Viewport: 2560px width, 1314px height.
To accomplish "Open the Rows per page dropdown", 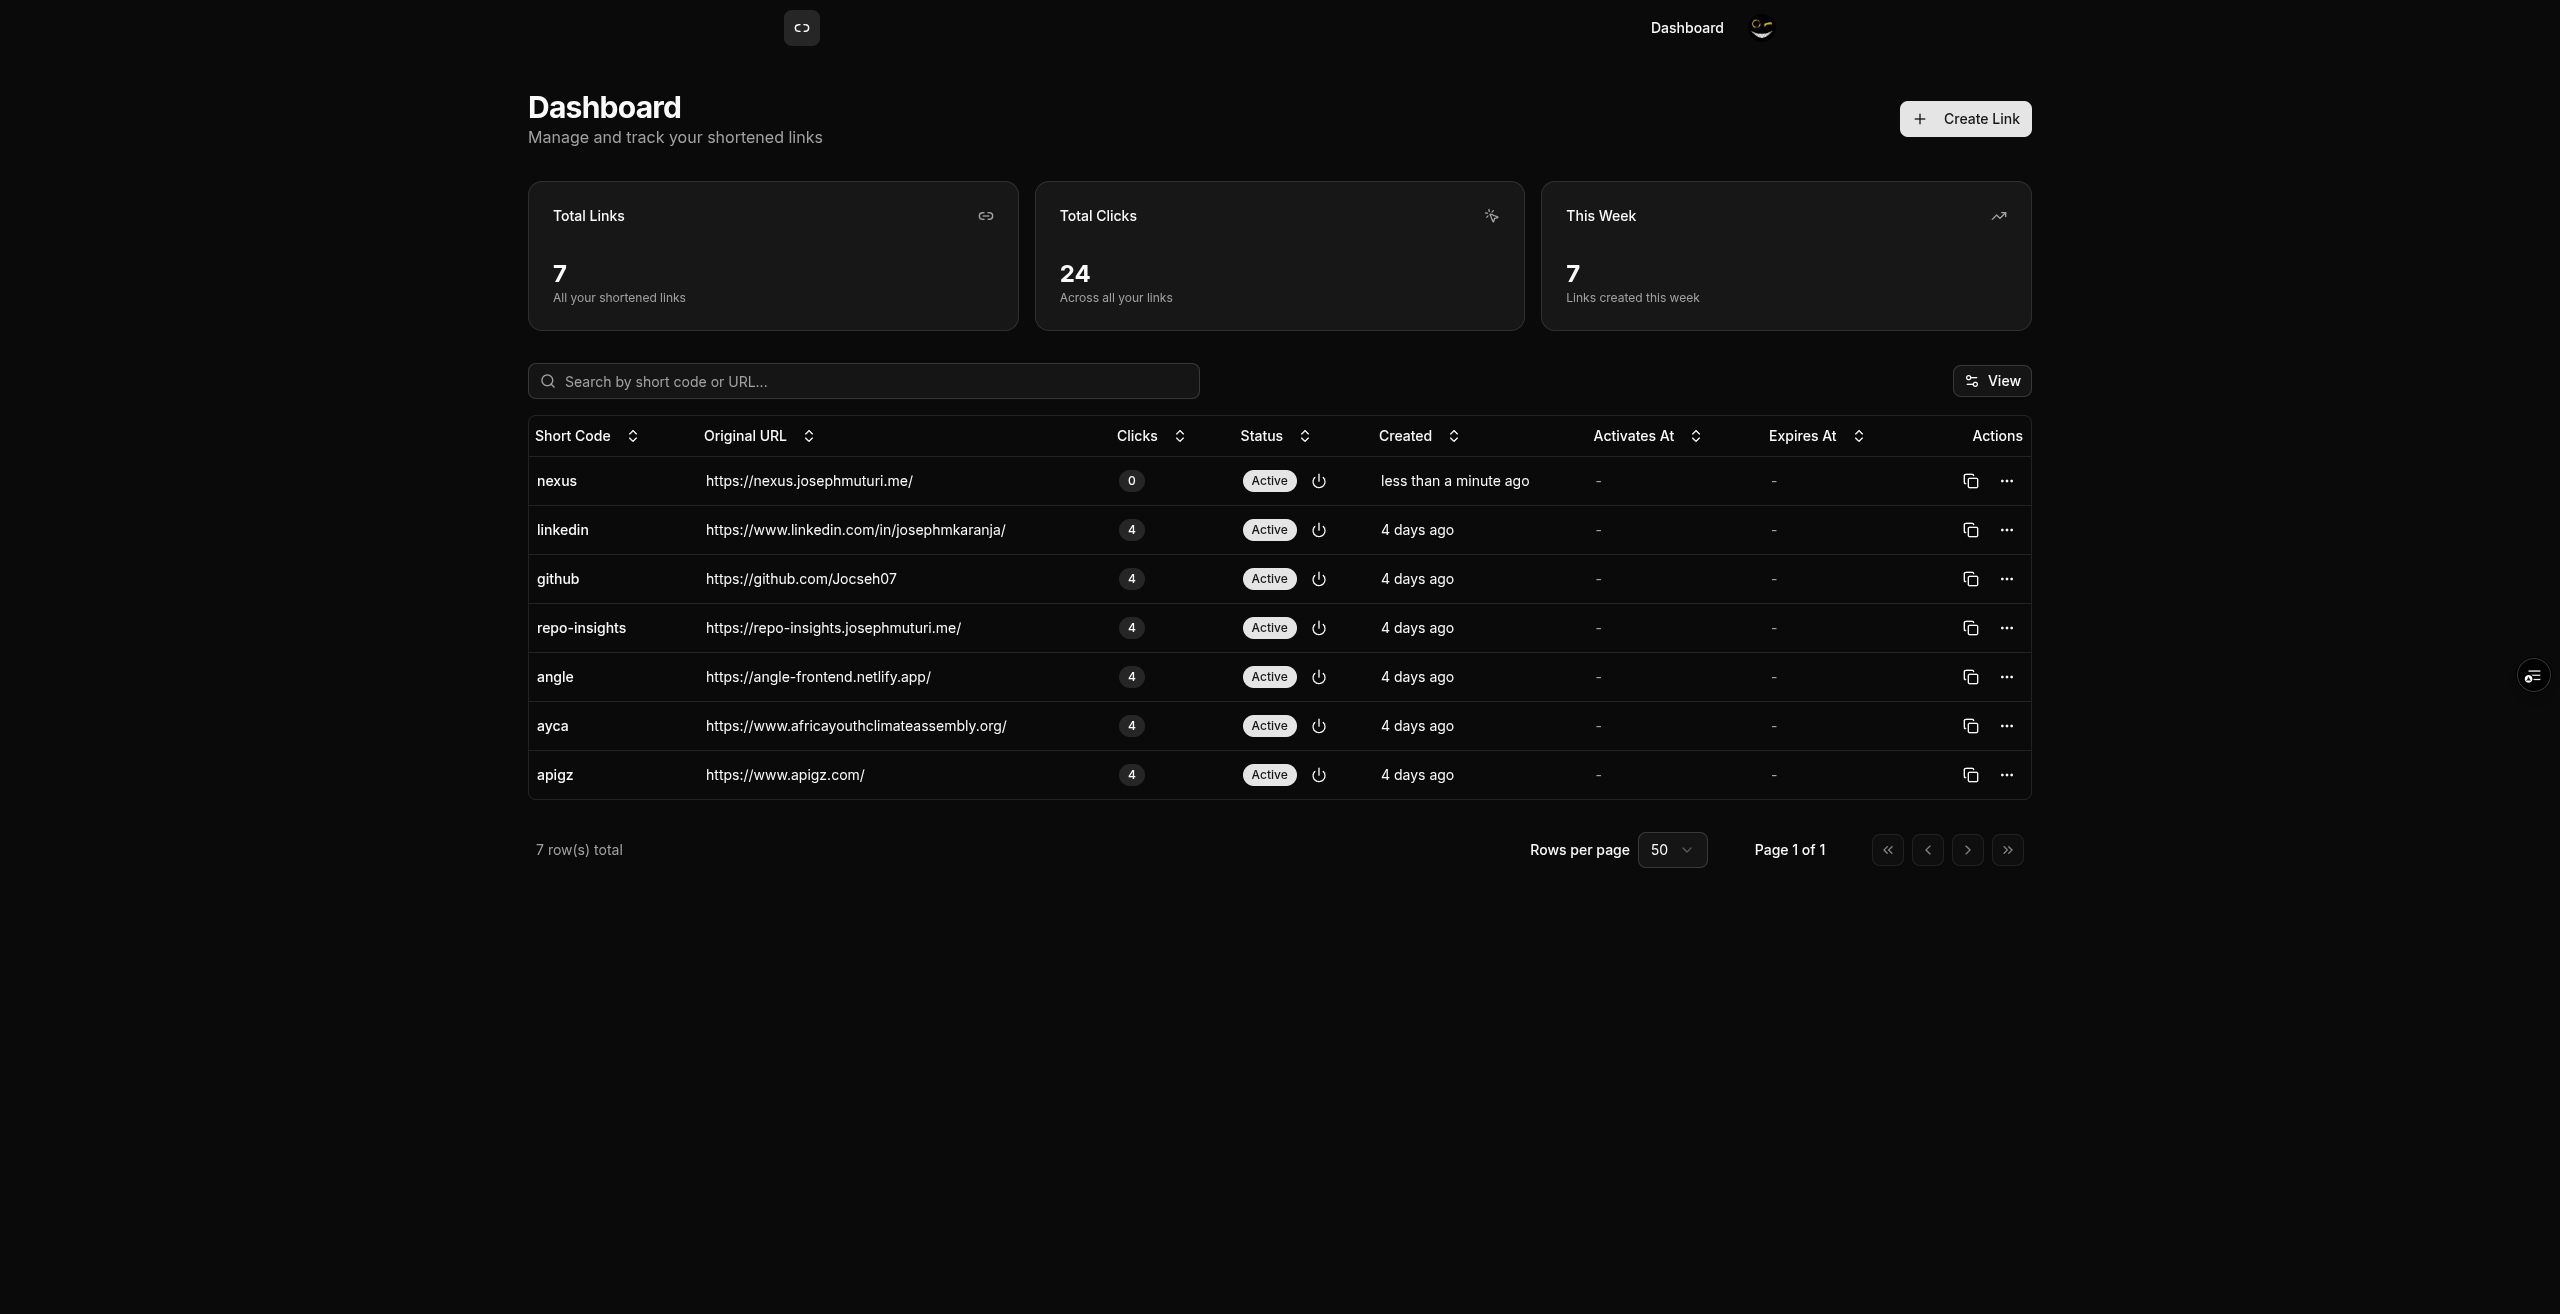I will click(1672, 850).
